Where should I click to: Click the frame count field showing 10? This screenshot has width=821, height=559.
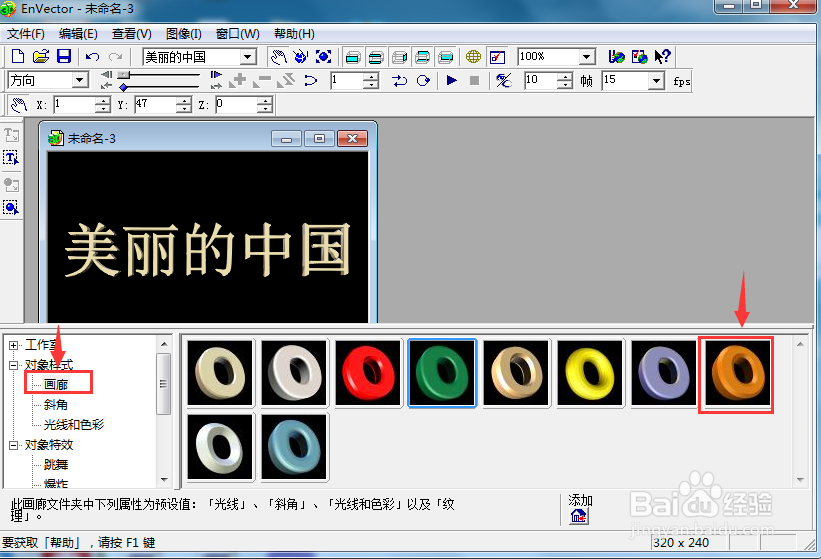pos(541,81)
